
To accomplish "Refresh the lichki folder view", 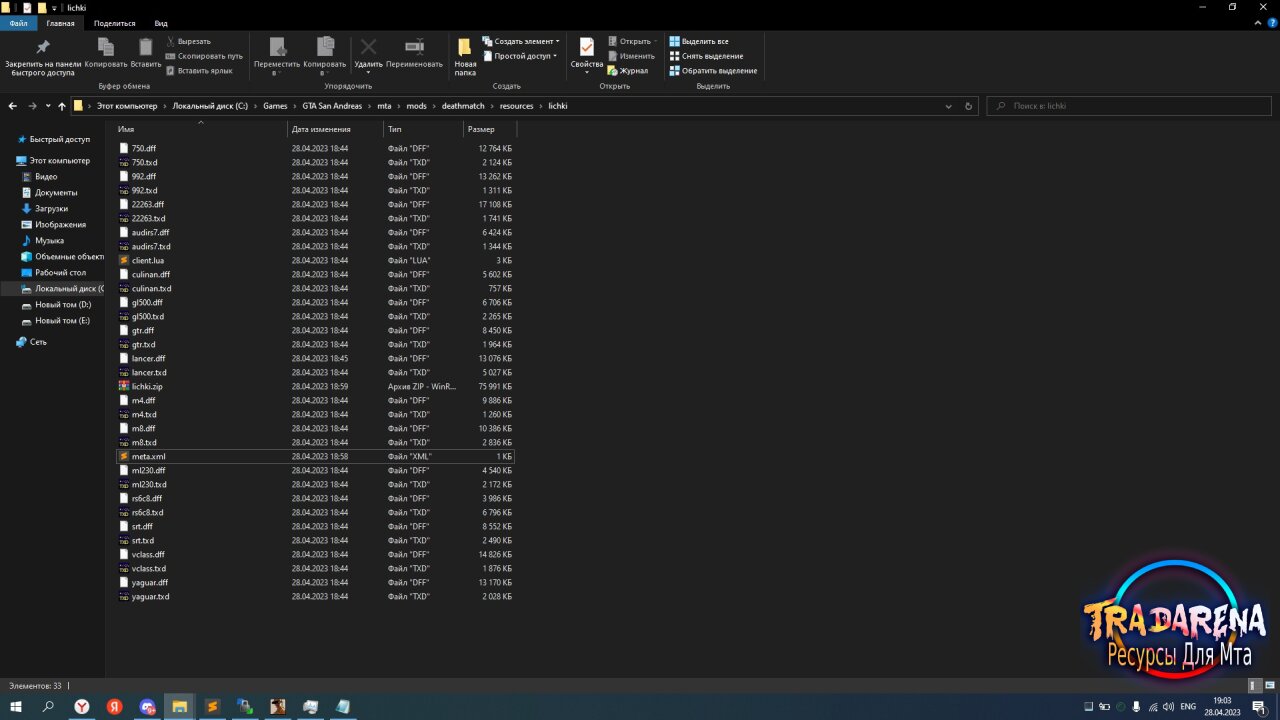I will (x=968, y=106).
